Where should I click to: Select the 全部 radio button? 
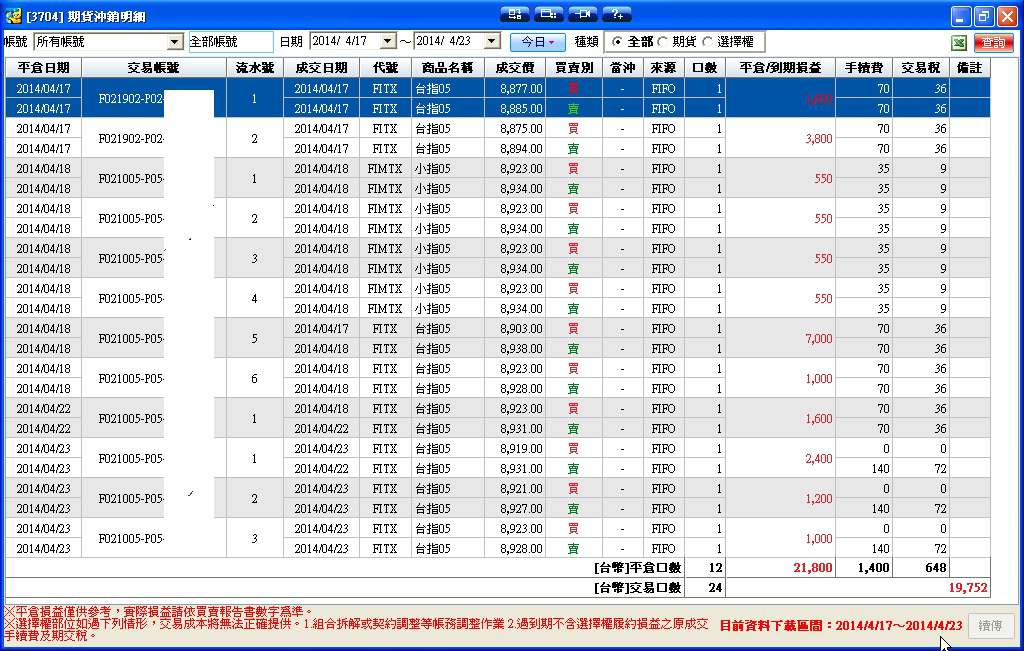pos(617,42)
